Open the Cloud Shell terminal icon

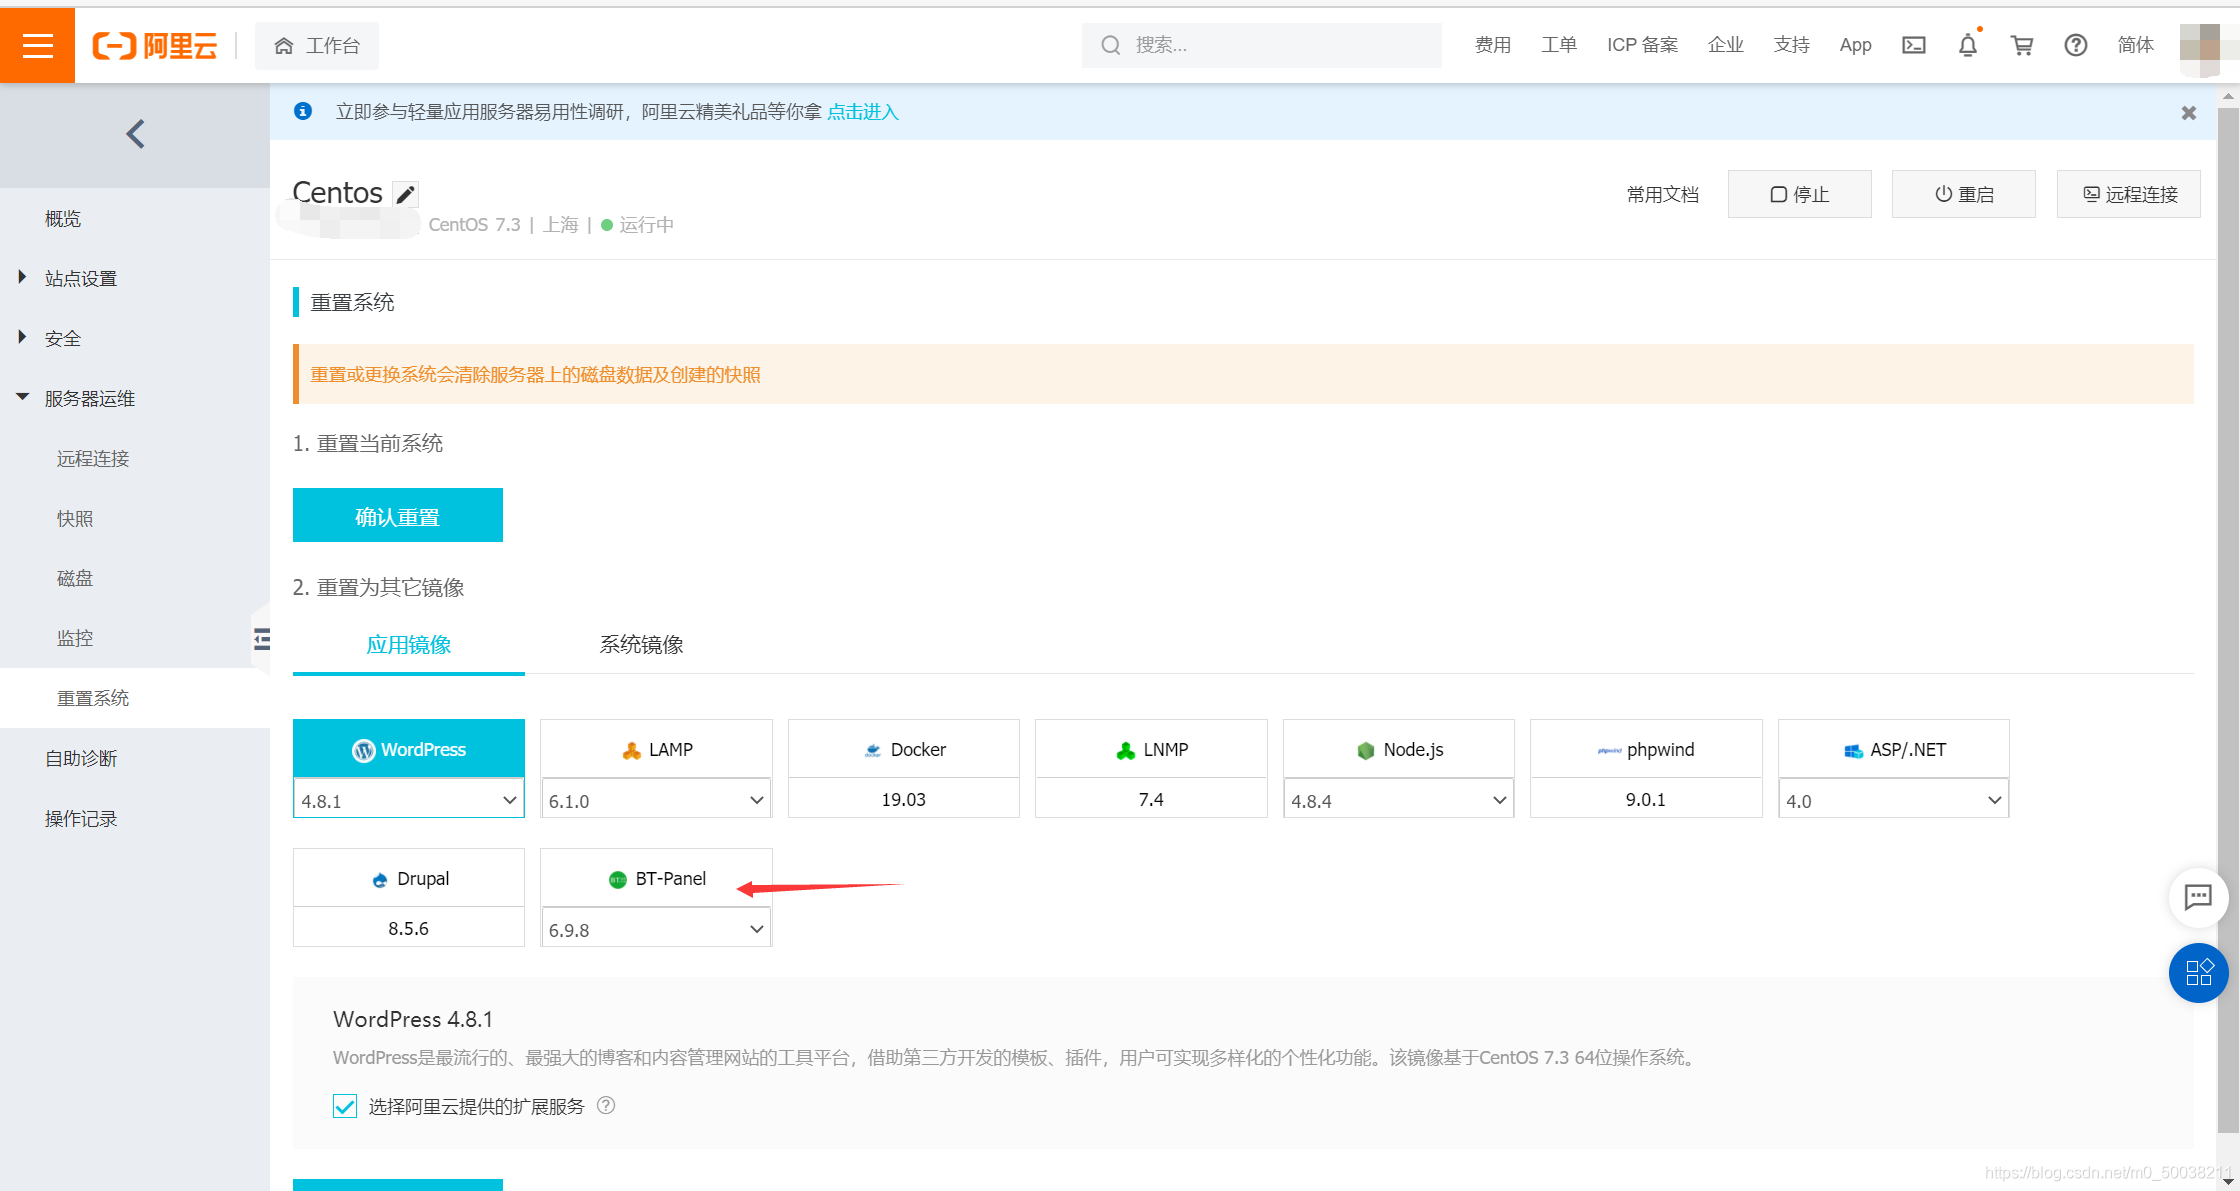click(1913, 45)
